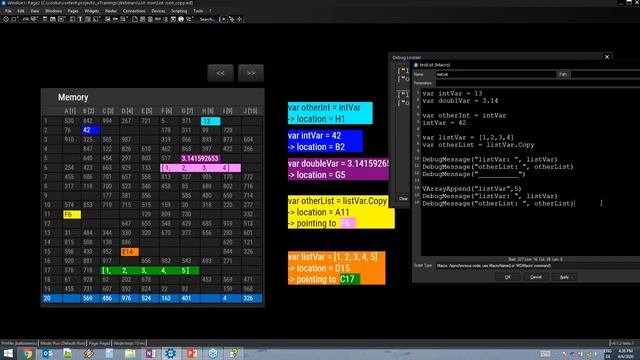
Task: Click code line 'var otherInt = intVar'
Action: (x=464, y=116)
